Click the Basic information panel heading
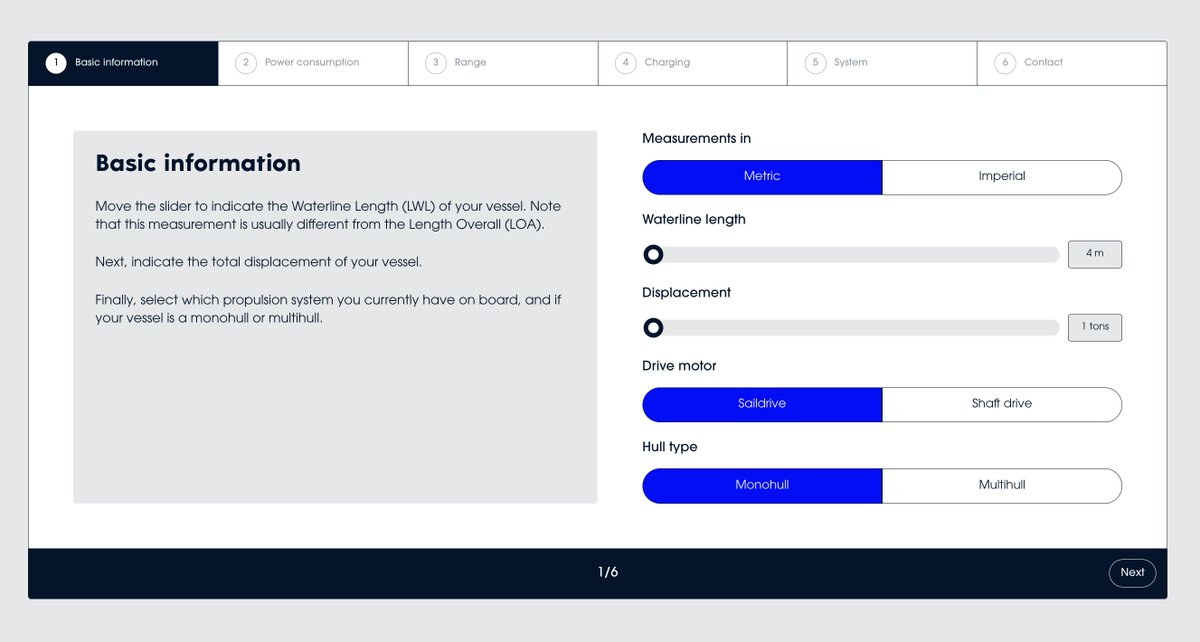The image size is (1200, 642). (x=198, y=163)
